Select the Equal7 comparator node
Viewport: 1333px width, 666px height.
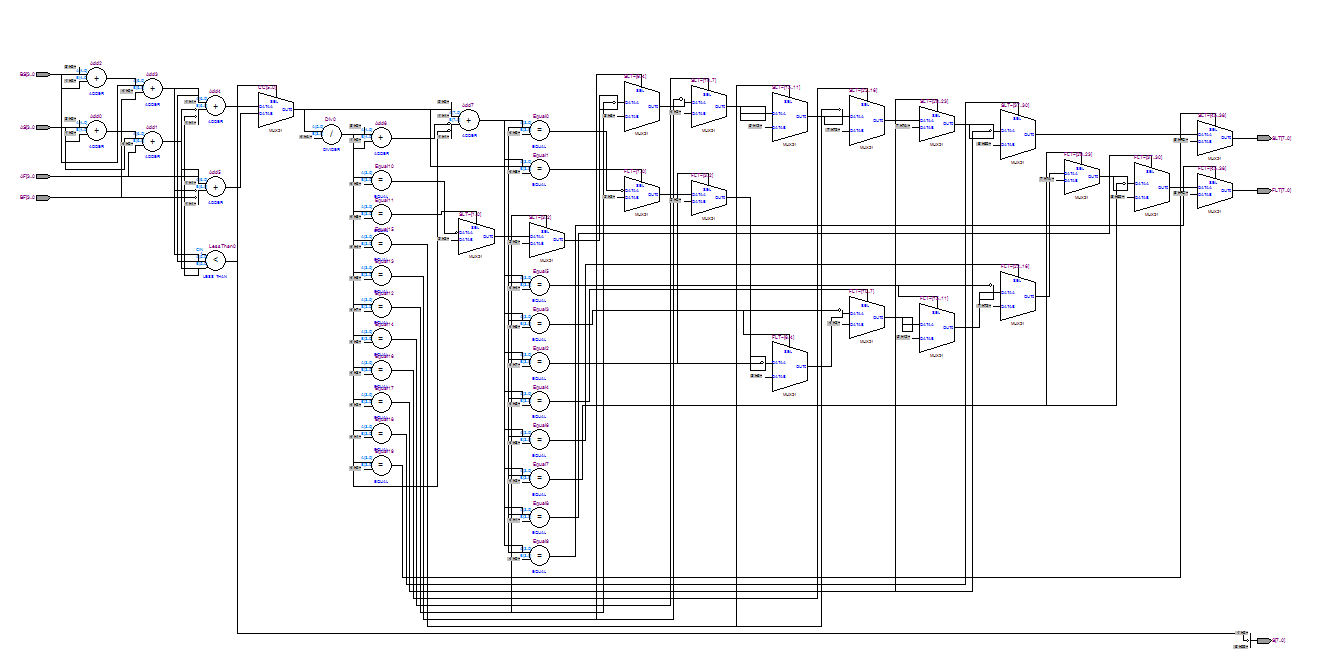pos(540,478)
